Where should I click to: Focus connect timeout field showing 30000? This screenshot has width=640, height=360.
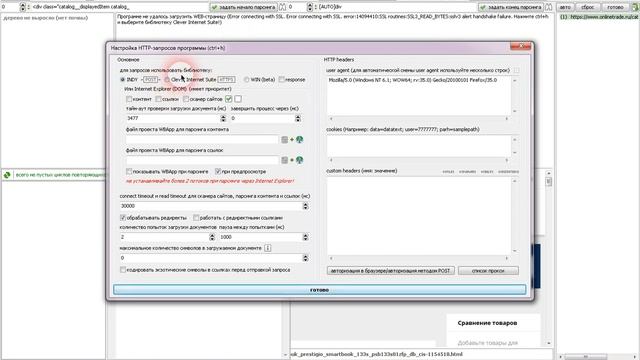(211, 206)
